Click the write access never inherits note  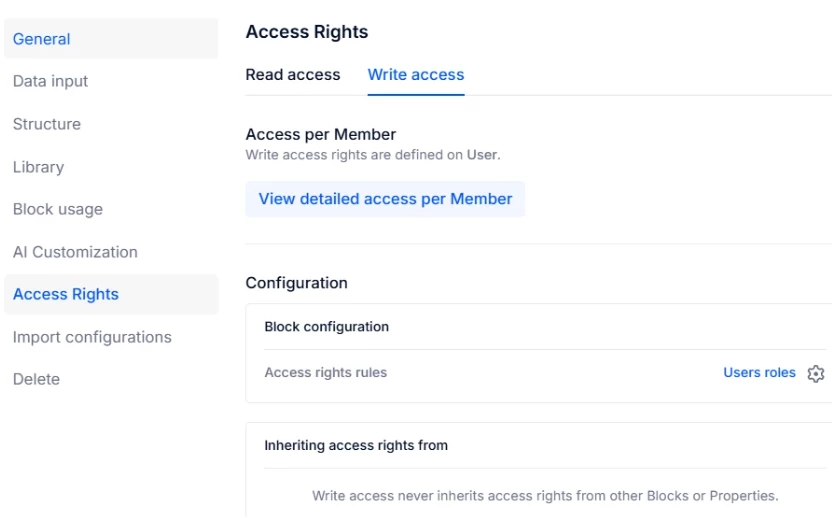[545, 495]
